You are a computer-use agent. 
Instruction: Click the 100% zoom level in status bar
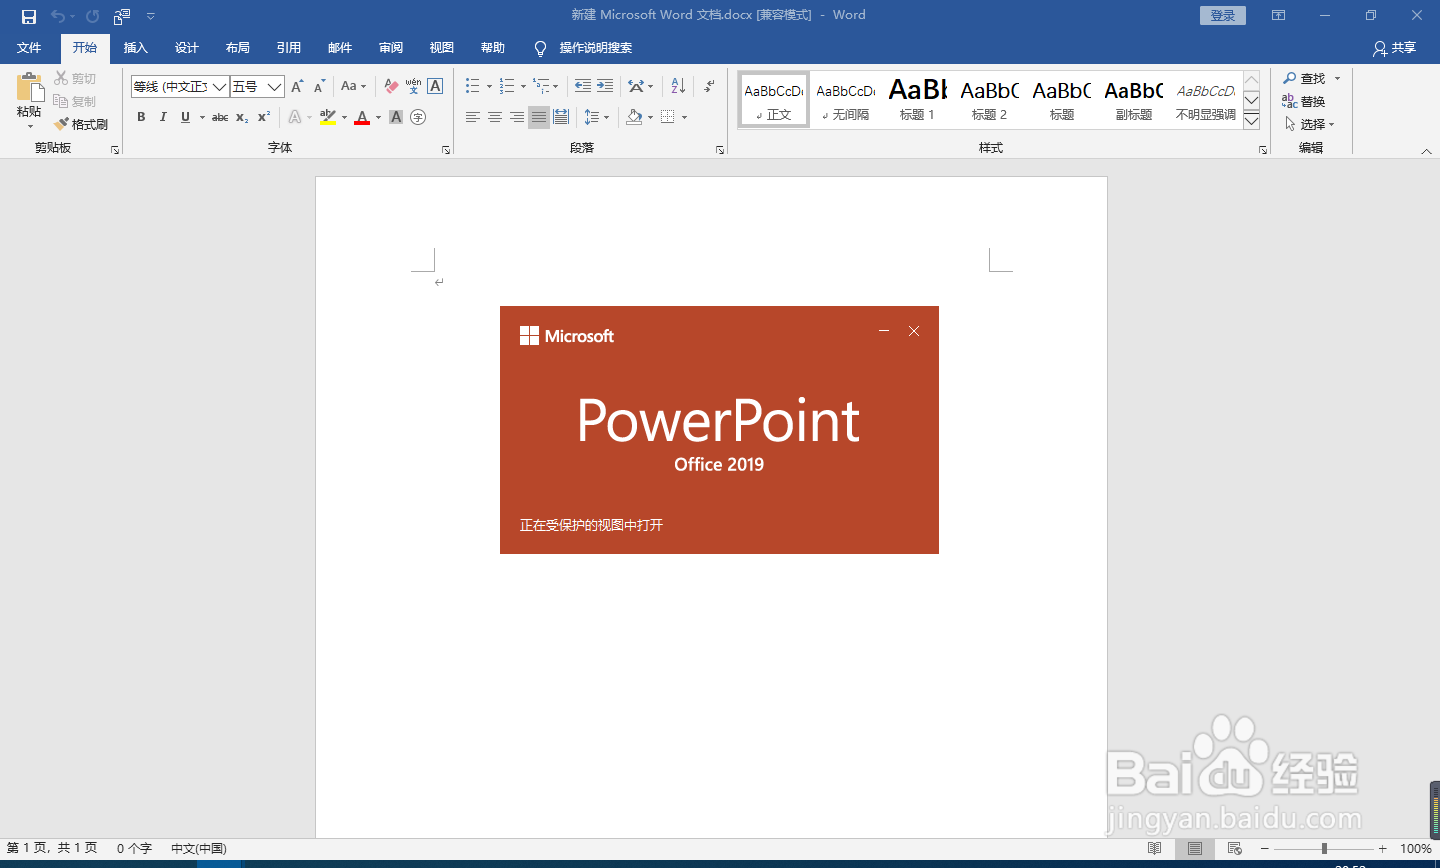pyautogui.click(x=1415, y=848)
